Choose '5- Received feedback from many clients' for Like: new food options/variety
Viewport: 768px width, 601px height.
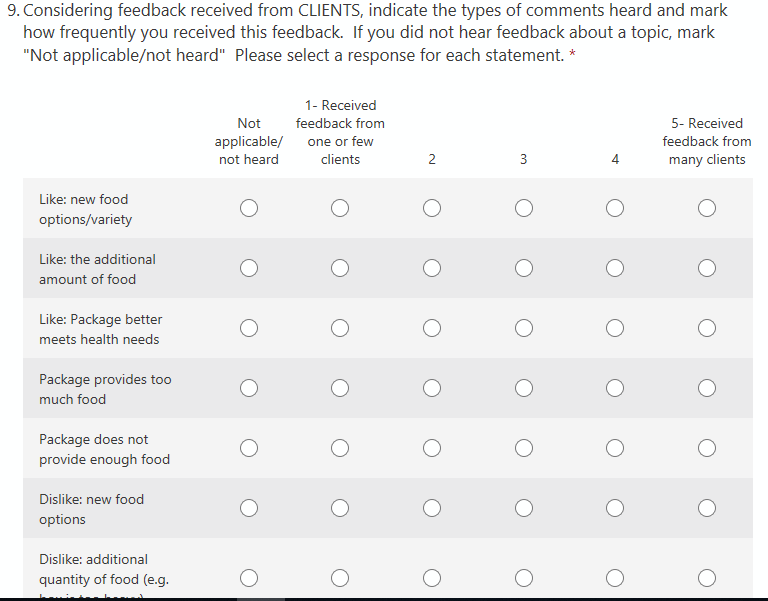707,208
